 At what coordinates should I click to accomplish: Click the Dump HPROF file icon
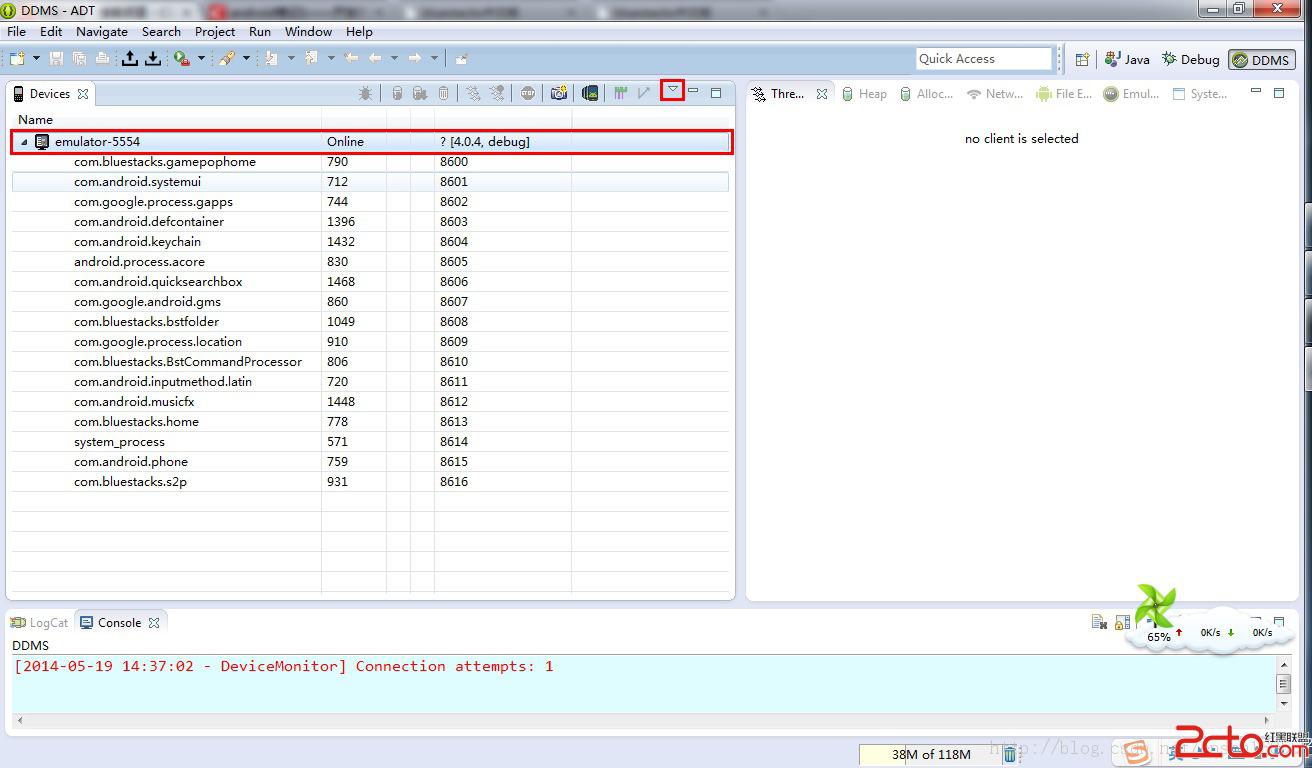pos(420,93)
